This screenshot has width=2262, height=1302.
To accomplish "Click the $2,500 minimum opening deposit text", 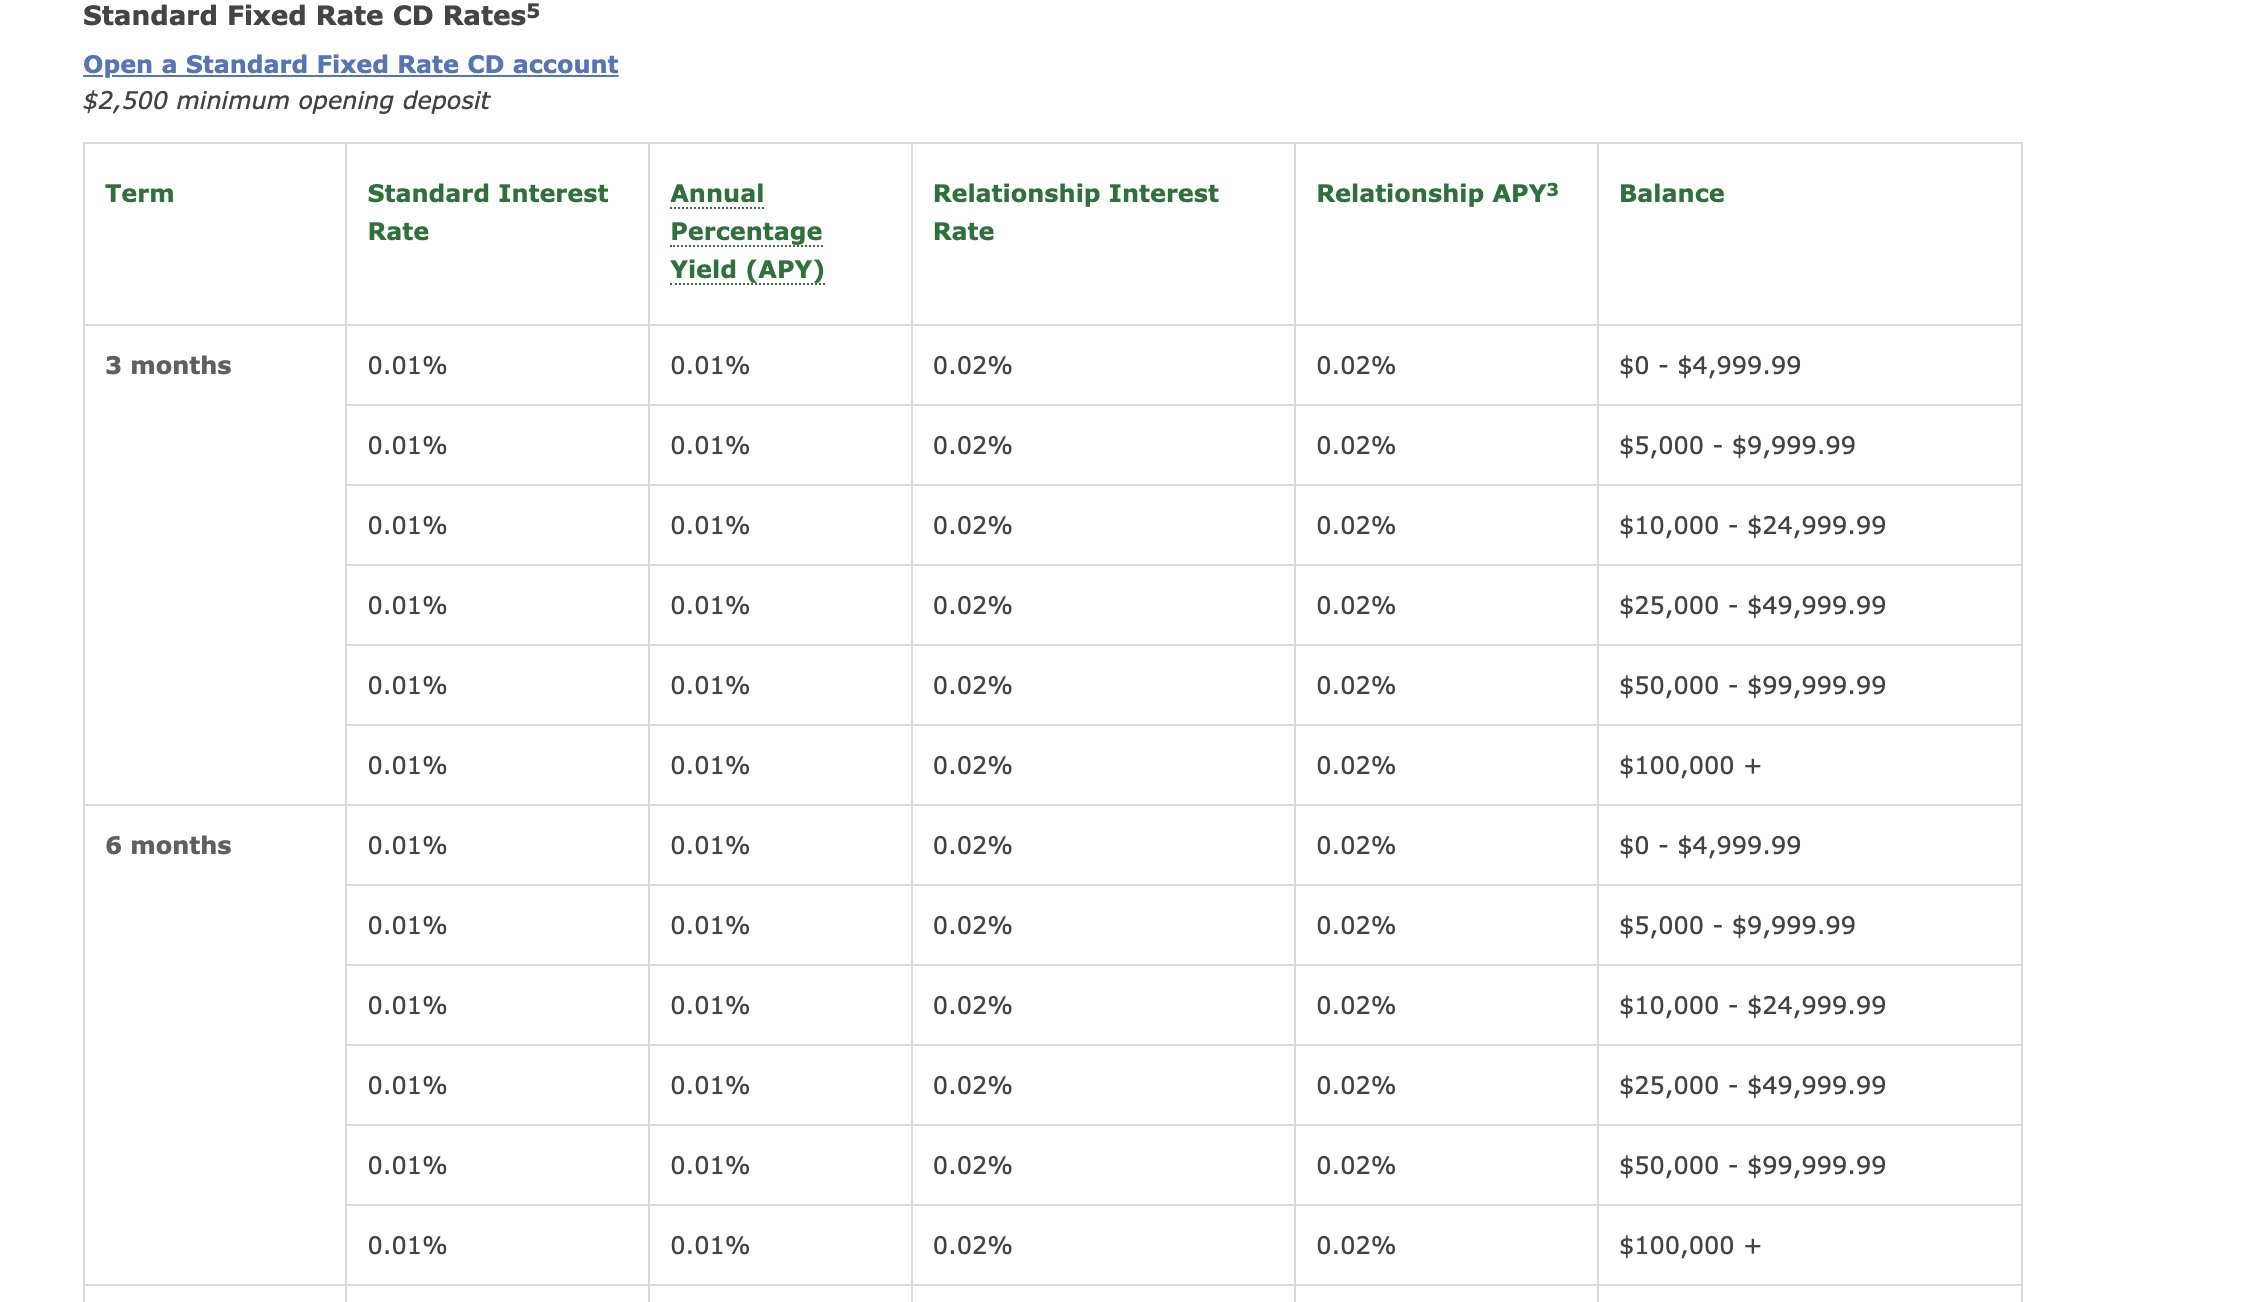I will (x=286, y=101).
